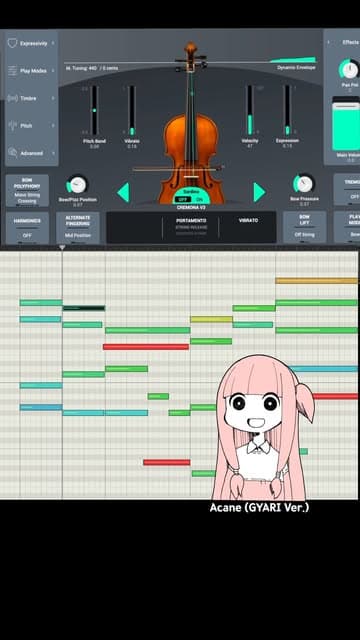Click the VIBRATO label in the black display
Image resolution: width=360 pixels, height=640 pixels.
click(x=248, y=220)
